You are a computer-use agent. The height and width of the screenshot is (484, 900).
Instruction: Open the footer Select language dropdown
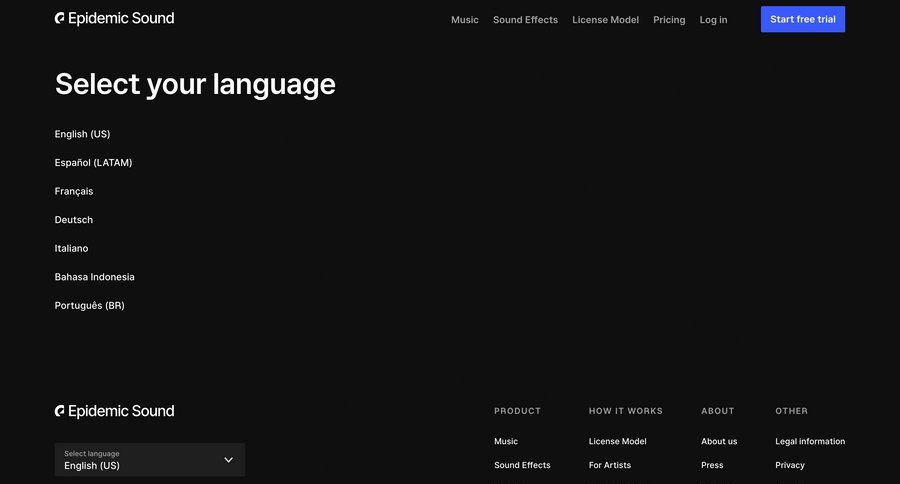[x=150, y=459]
